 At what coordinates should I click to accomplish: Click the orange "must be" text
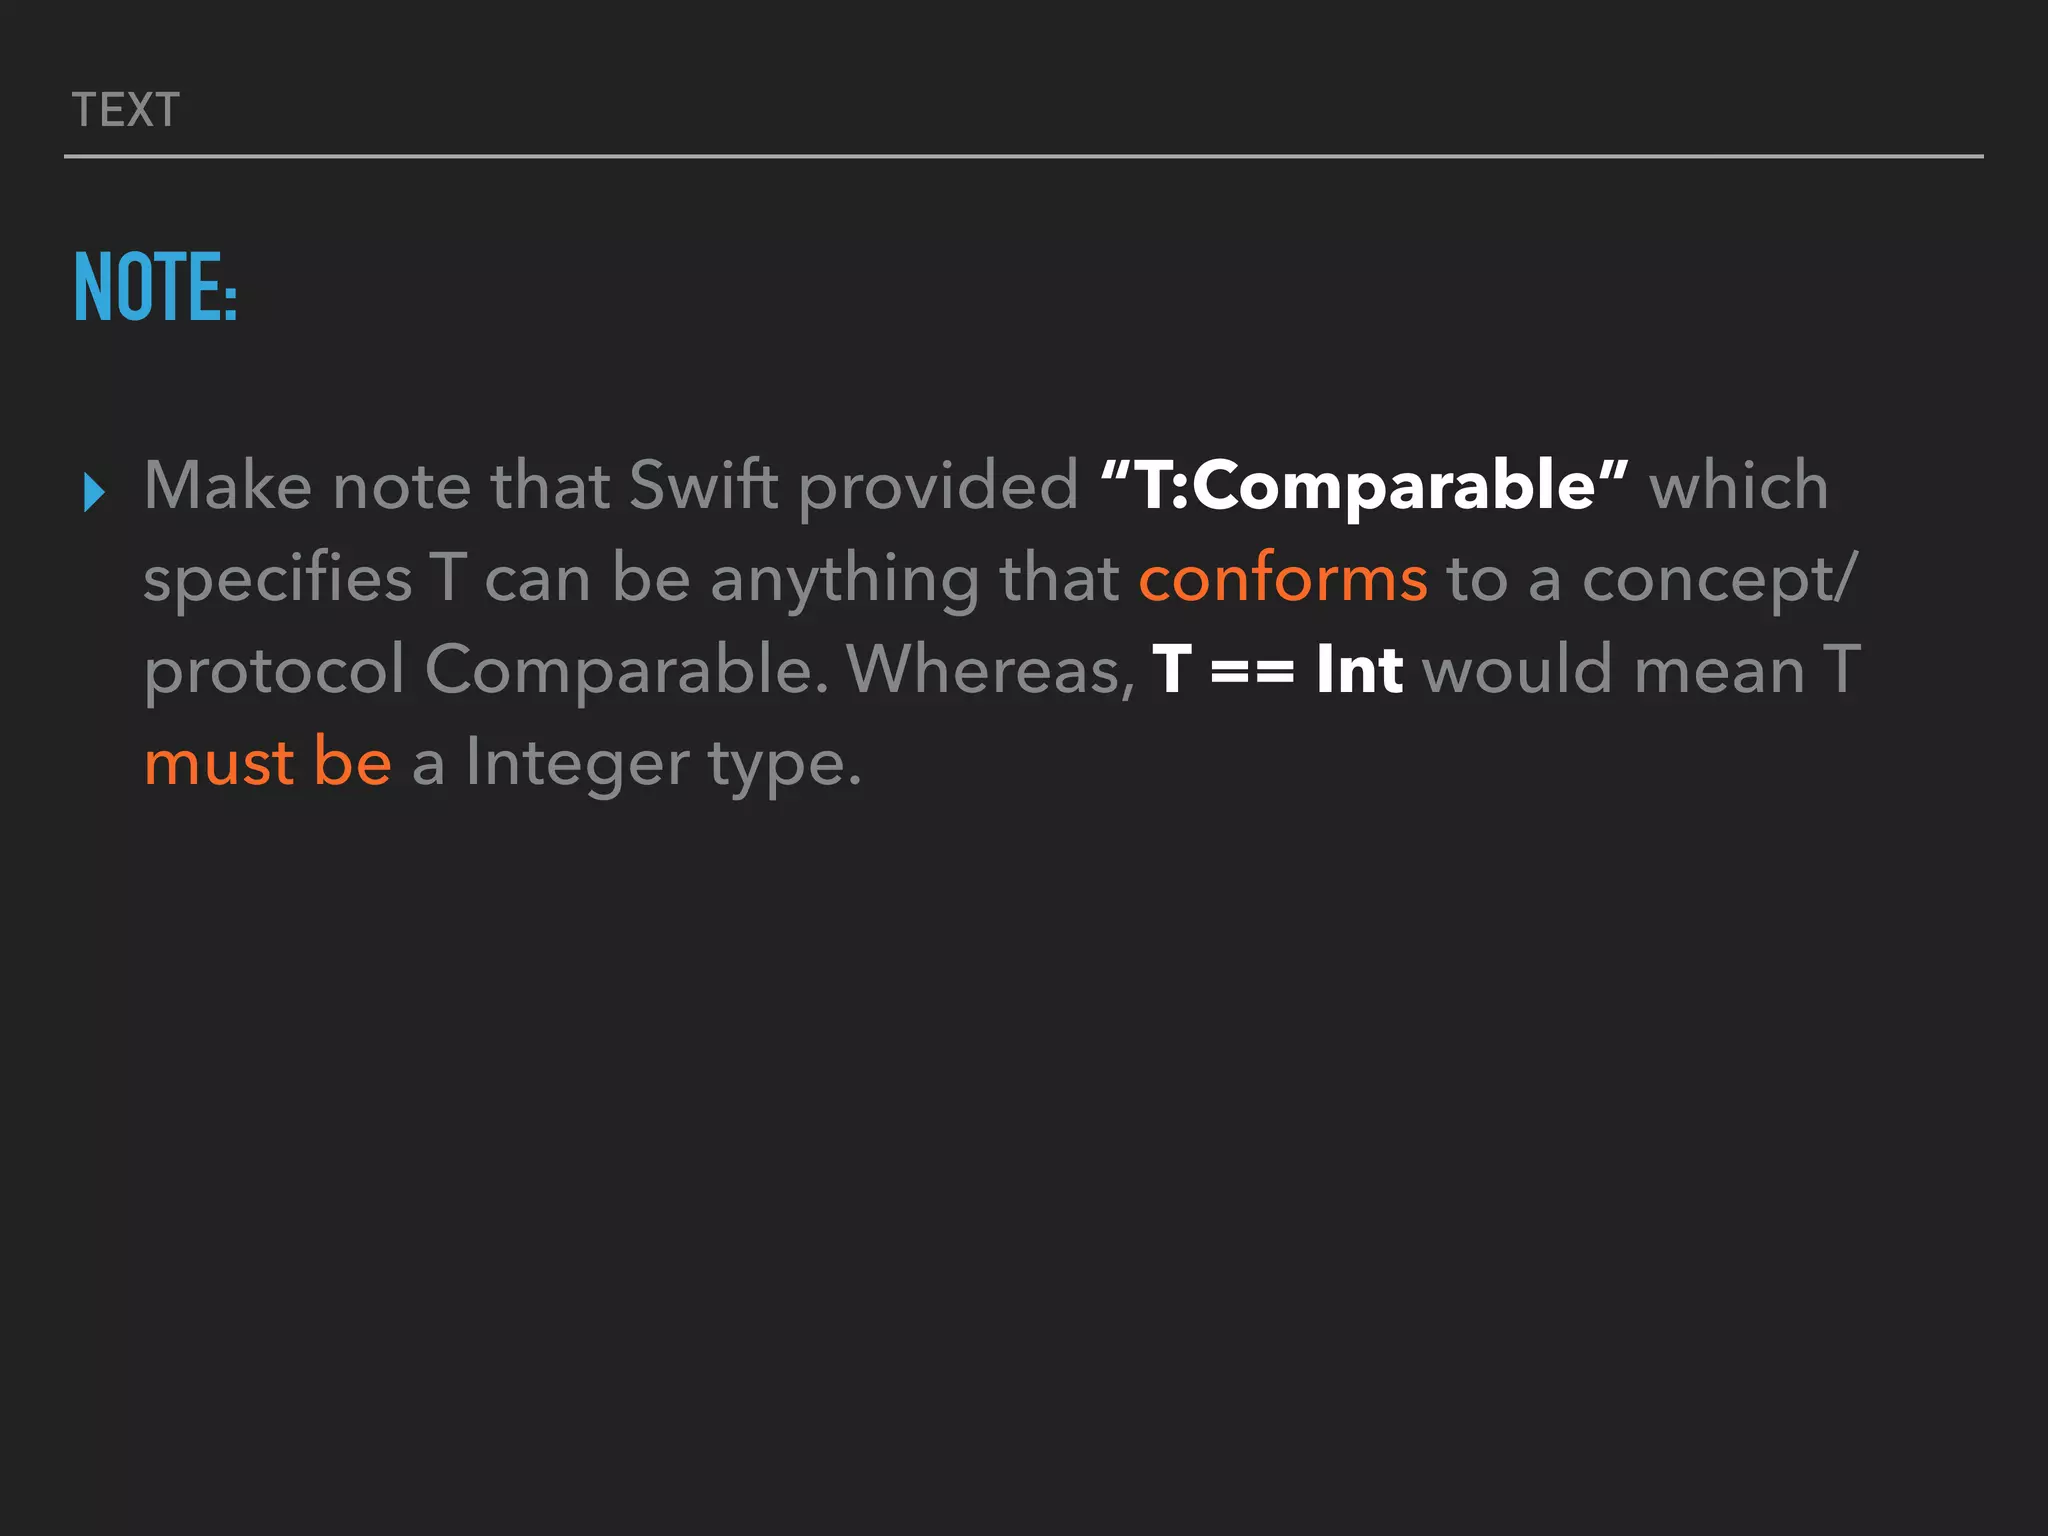point(268,762)
